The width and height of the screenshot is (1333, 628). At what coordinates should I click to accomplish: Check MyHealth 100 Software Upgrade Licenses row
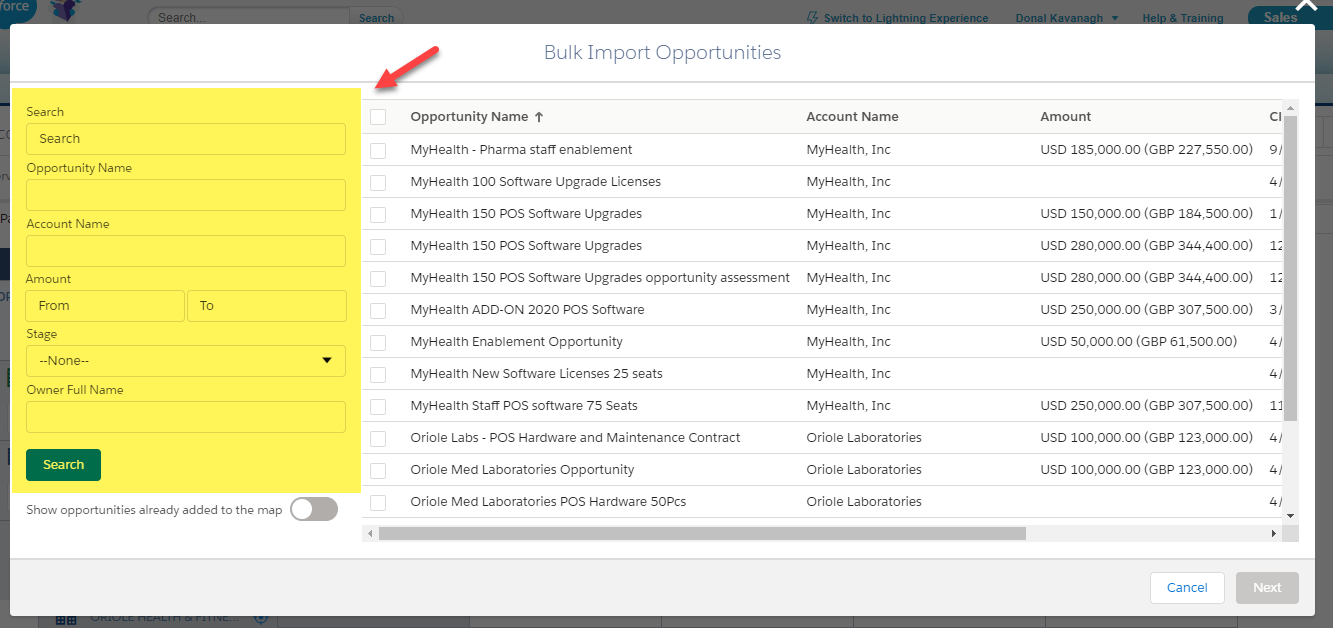378,182
